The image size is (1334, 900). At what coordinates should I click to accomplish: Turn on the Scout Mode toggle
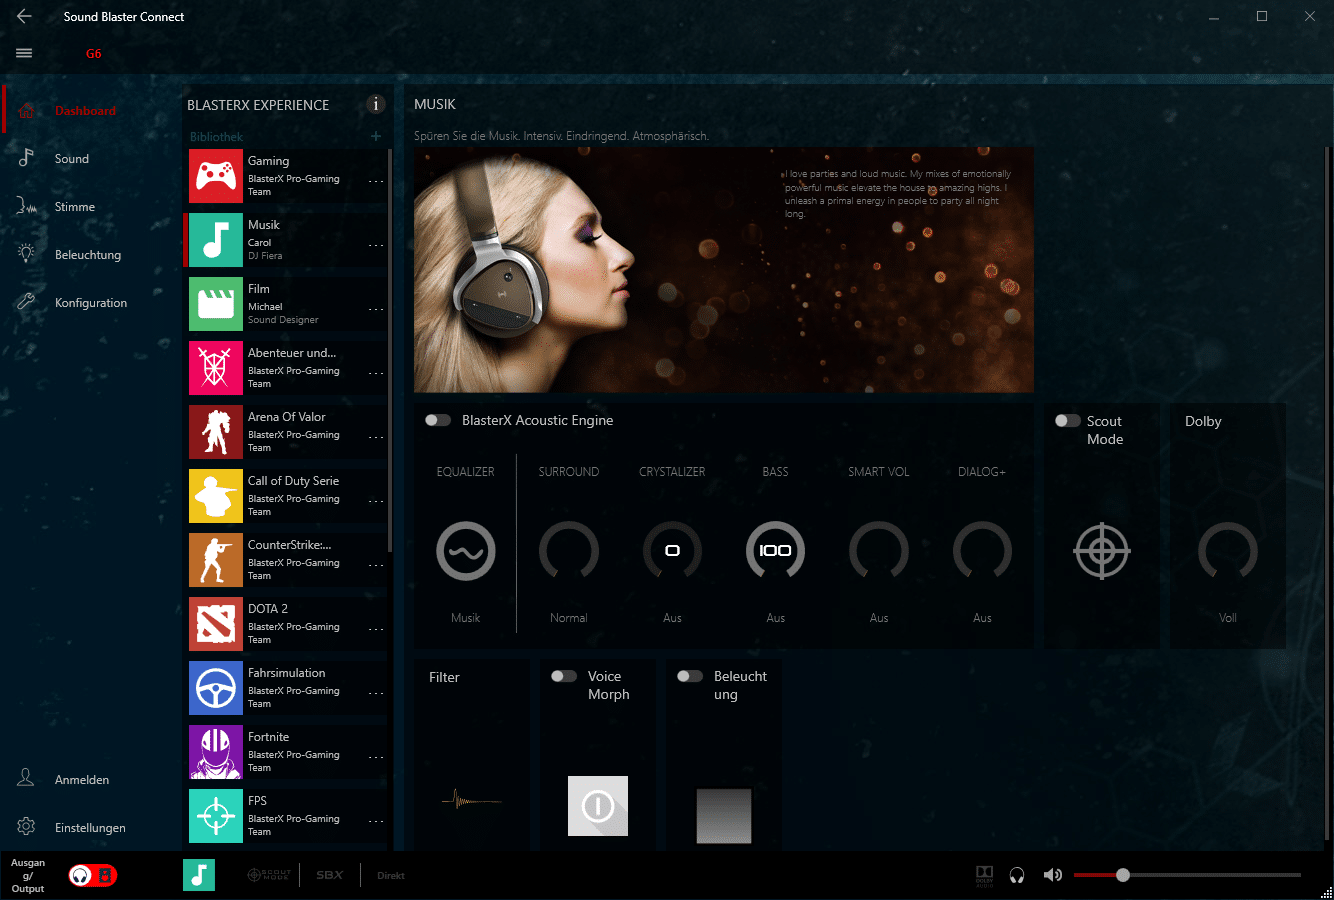click(1067, 421)
